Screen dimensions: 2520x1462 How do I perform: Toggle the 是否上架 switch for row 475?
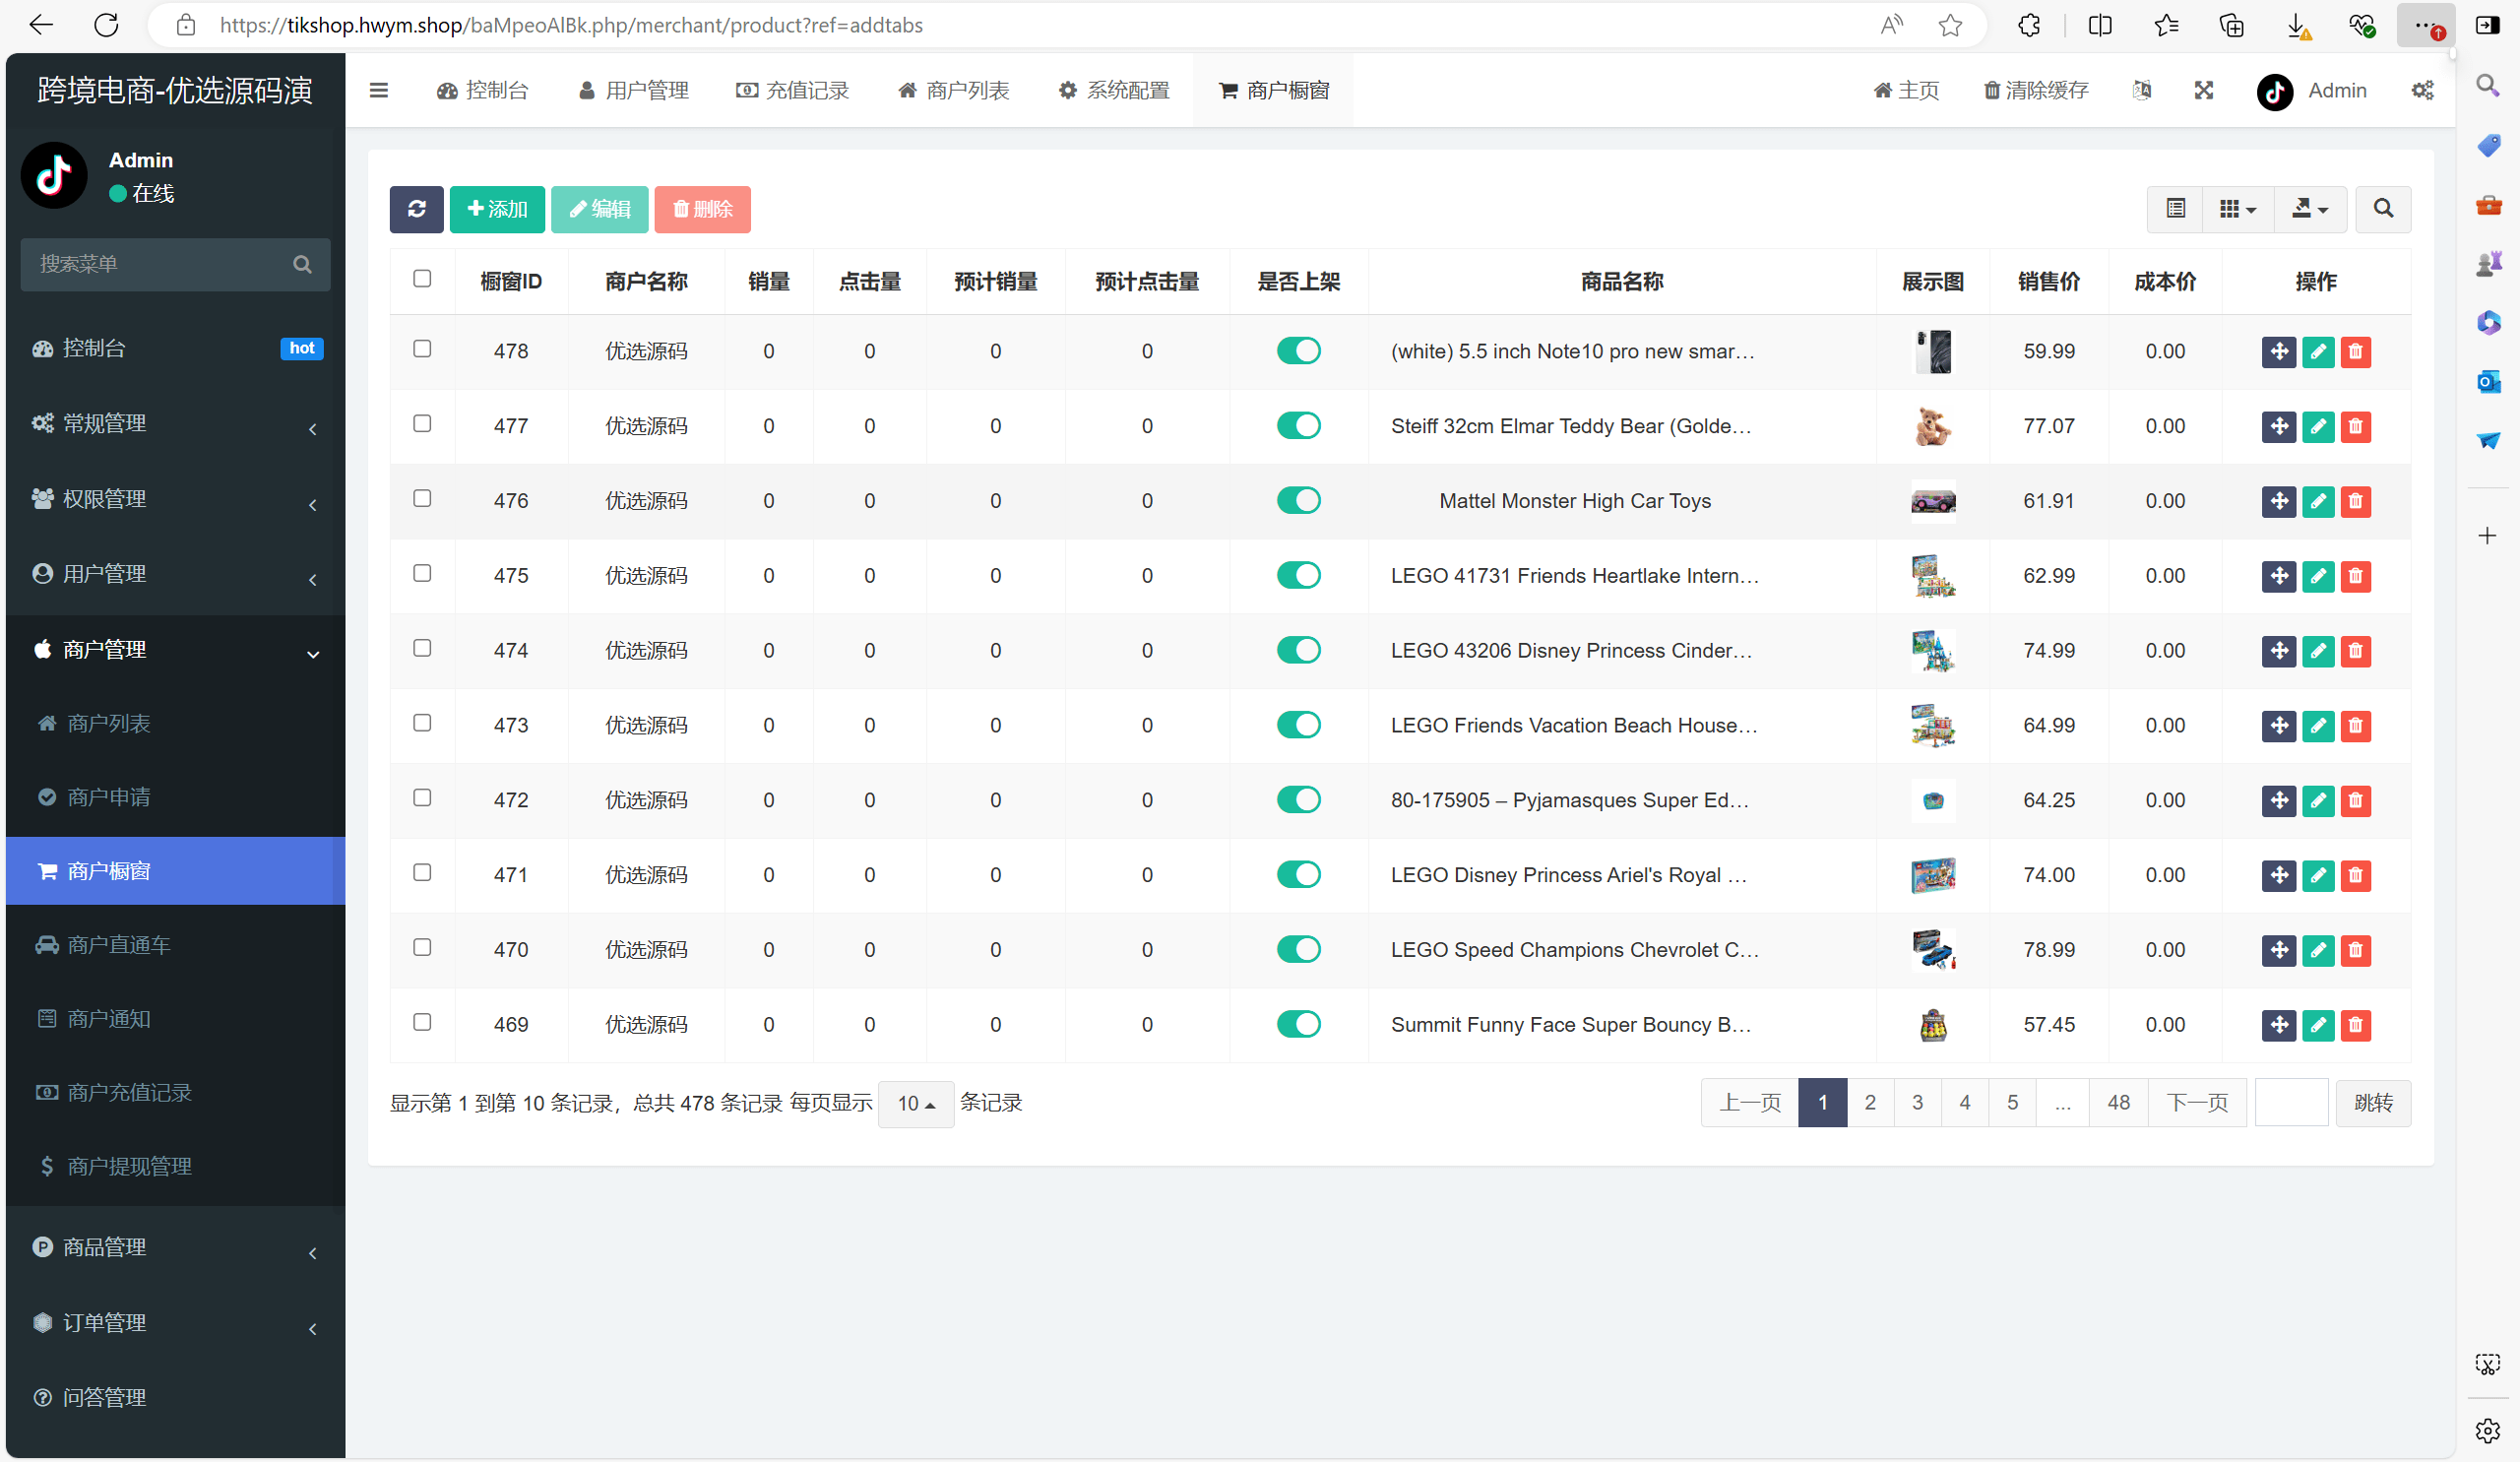pos(1298,576)
